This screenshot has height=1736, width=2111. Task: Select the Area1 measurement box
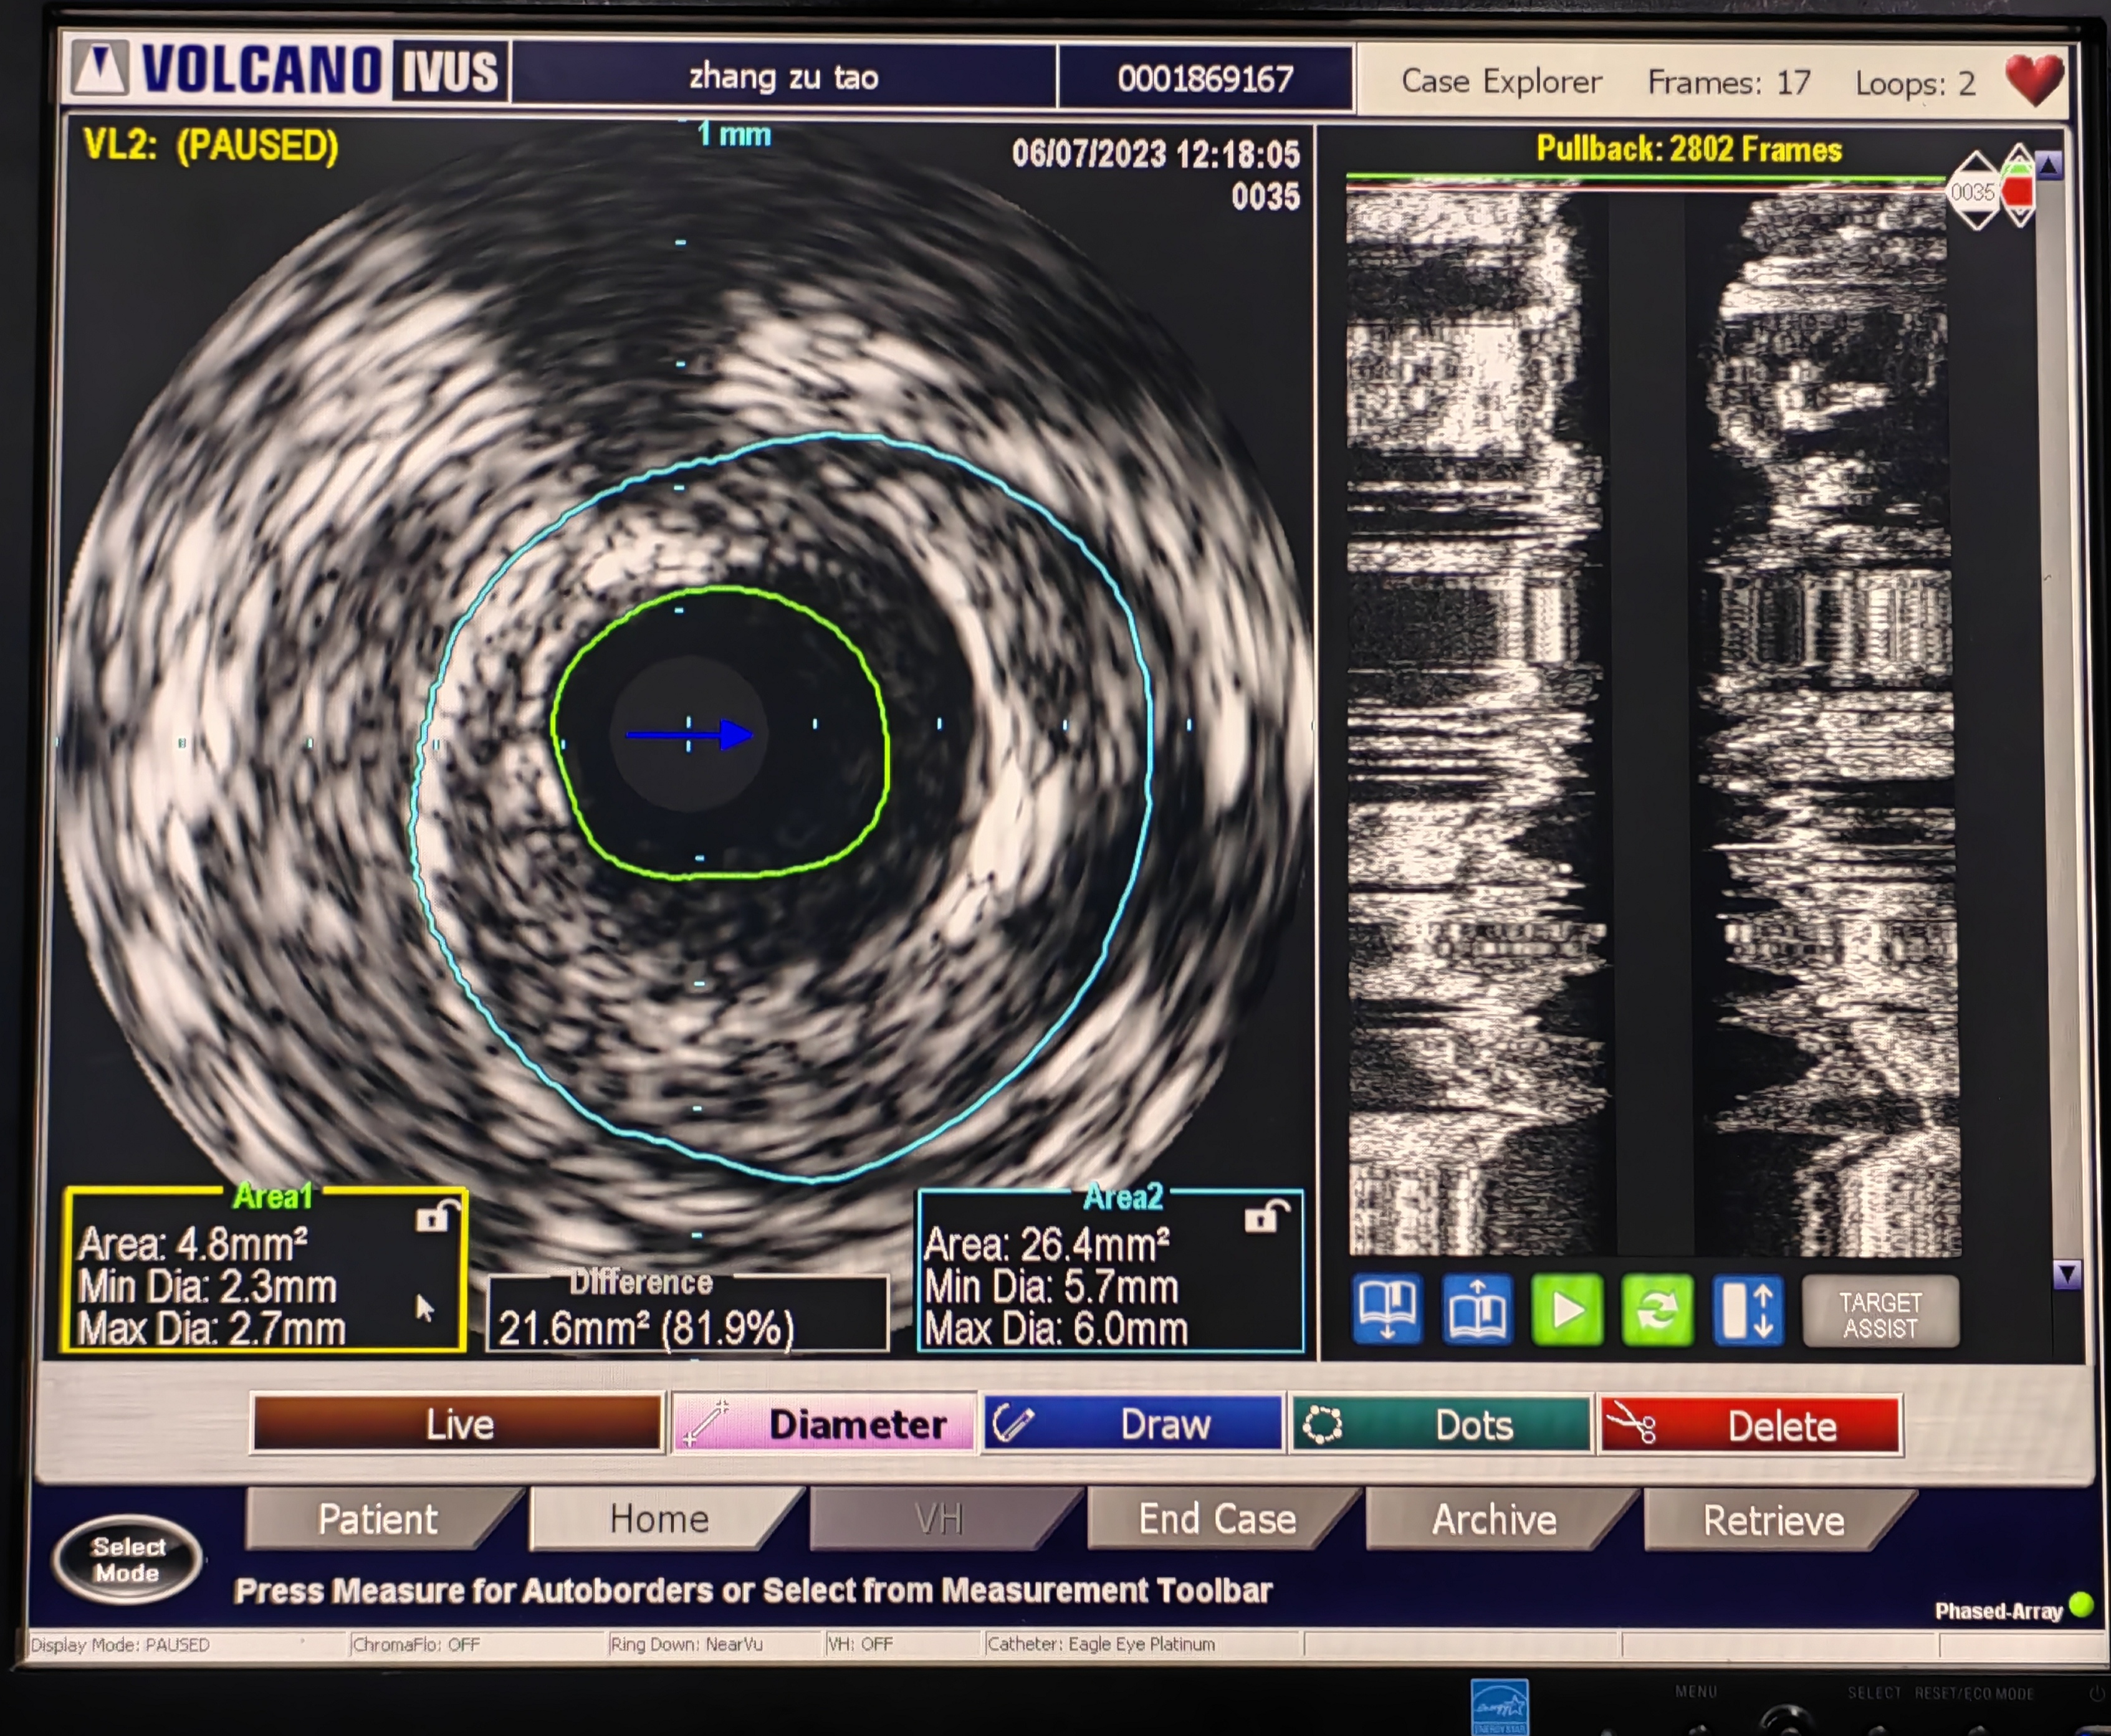[265, 1270]
